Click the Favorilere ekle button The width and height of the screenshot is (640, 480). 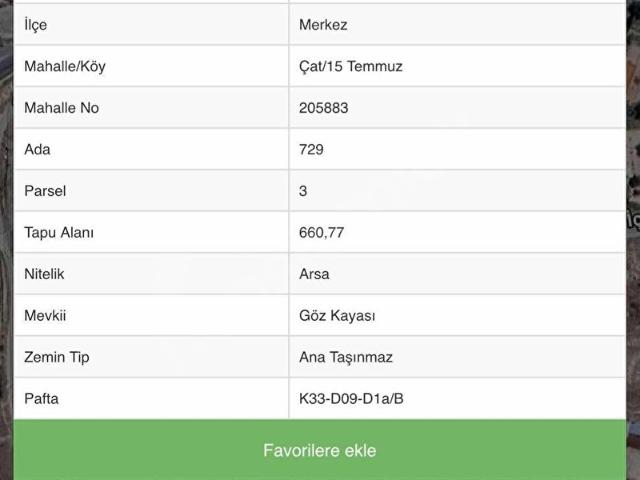pos(320,450)
